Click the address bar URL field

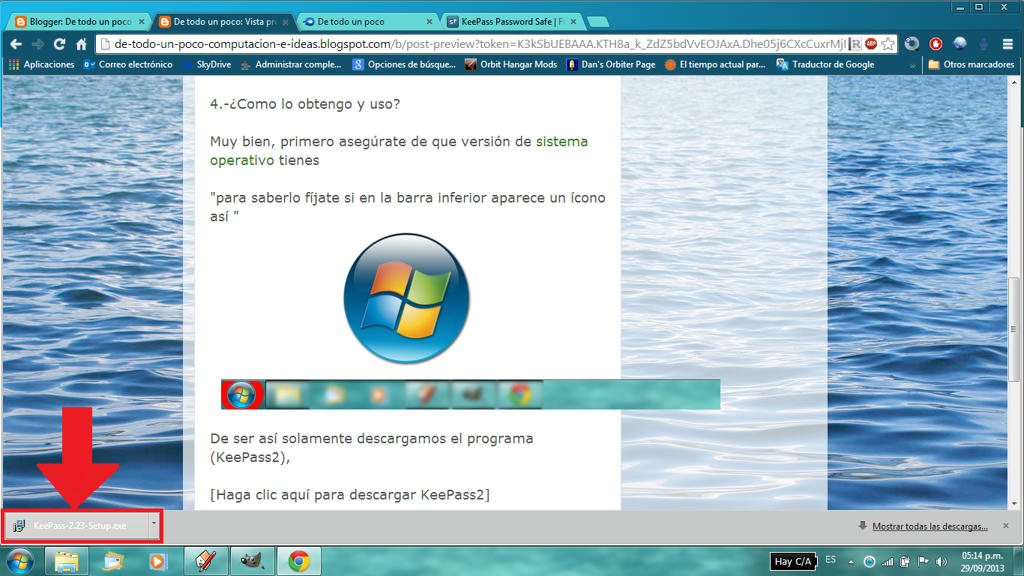pos(480,44)
